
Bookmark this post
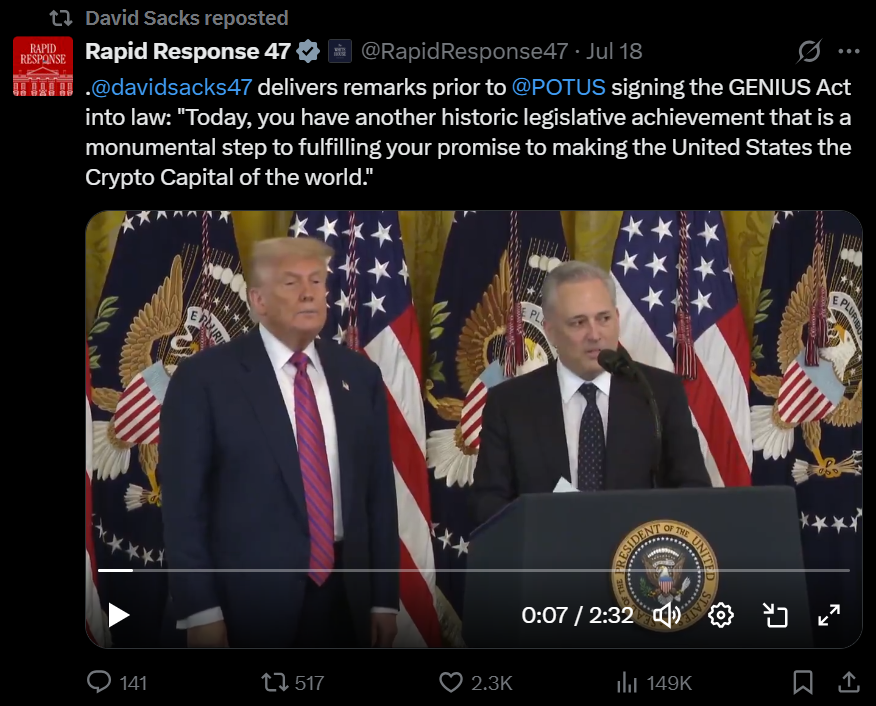(802, 682)
